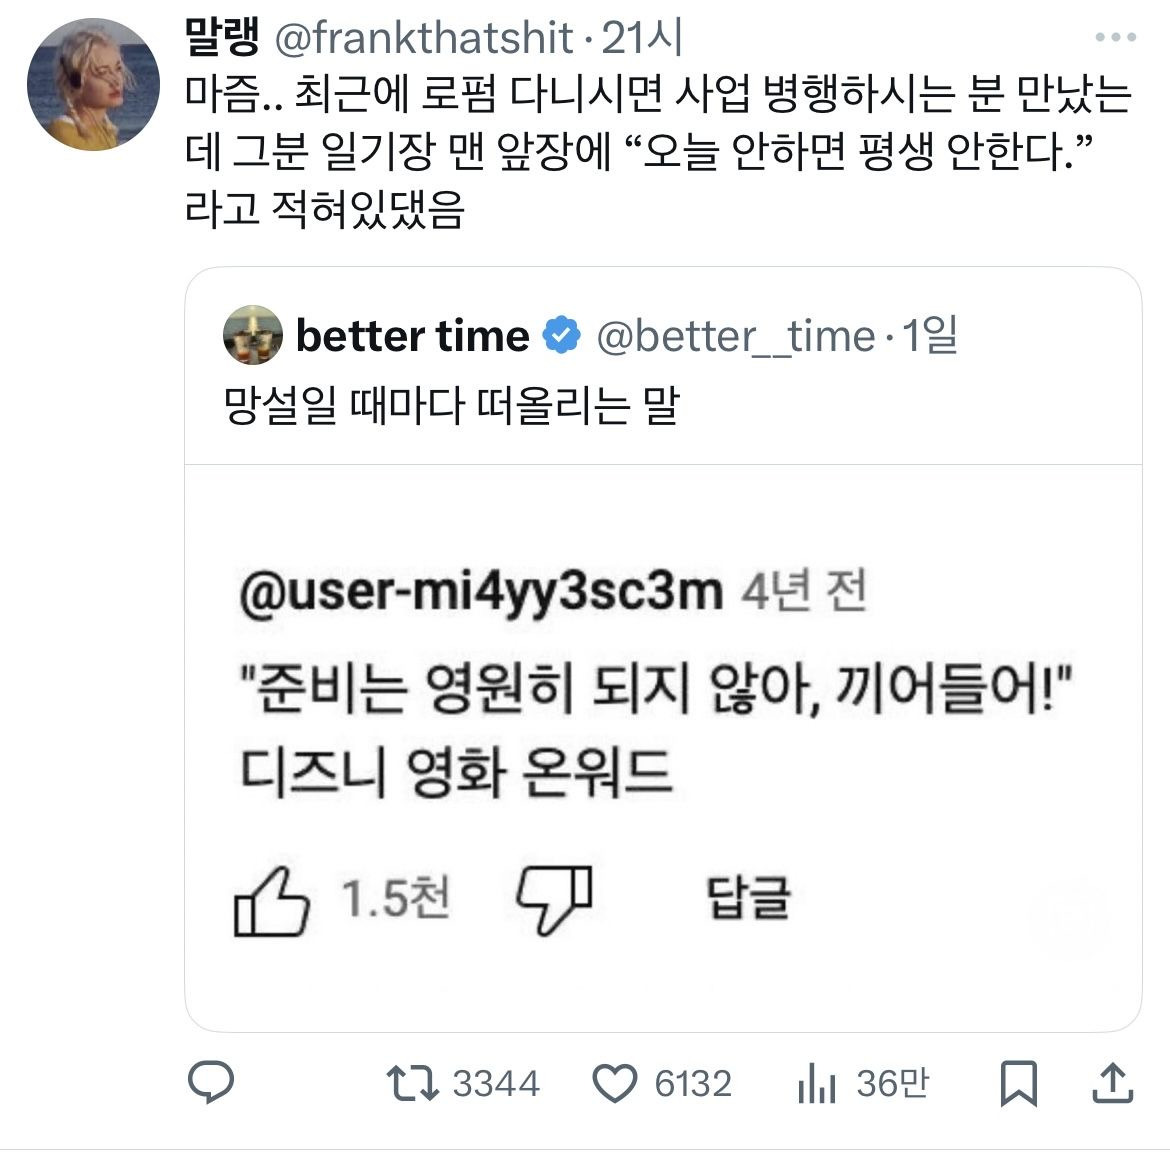Open 말랭's profile picture

coord(93,84)
